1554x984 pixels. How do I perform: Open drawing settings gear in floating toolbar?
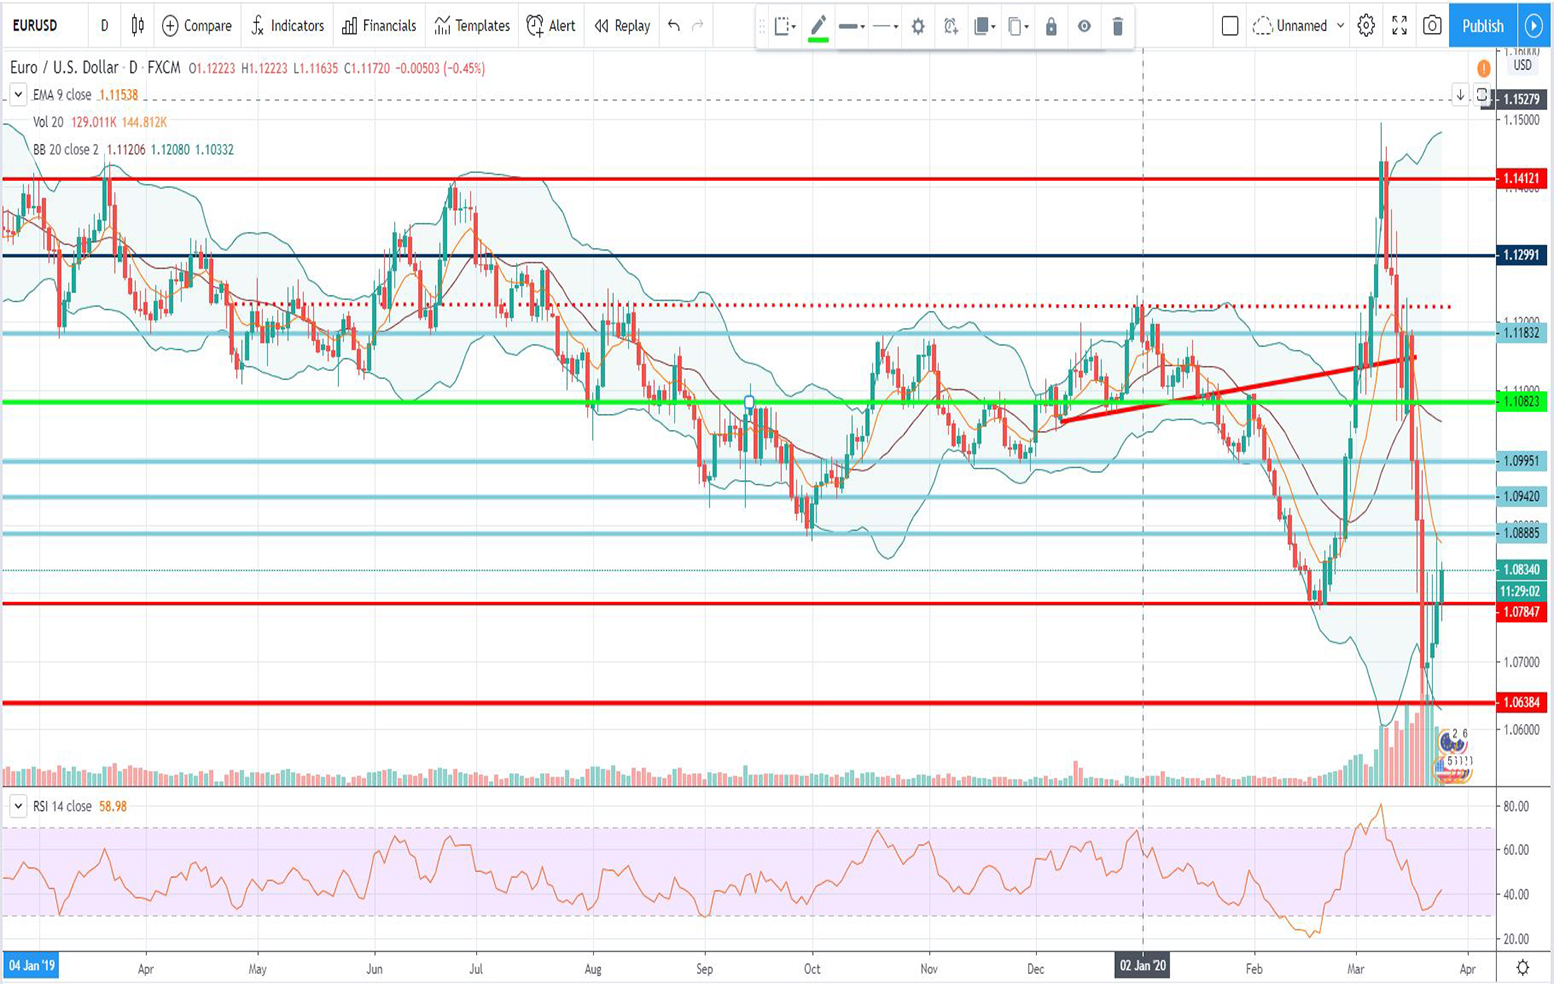[918, 27]
